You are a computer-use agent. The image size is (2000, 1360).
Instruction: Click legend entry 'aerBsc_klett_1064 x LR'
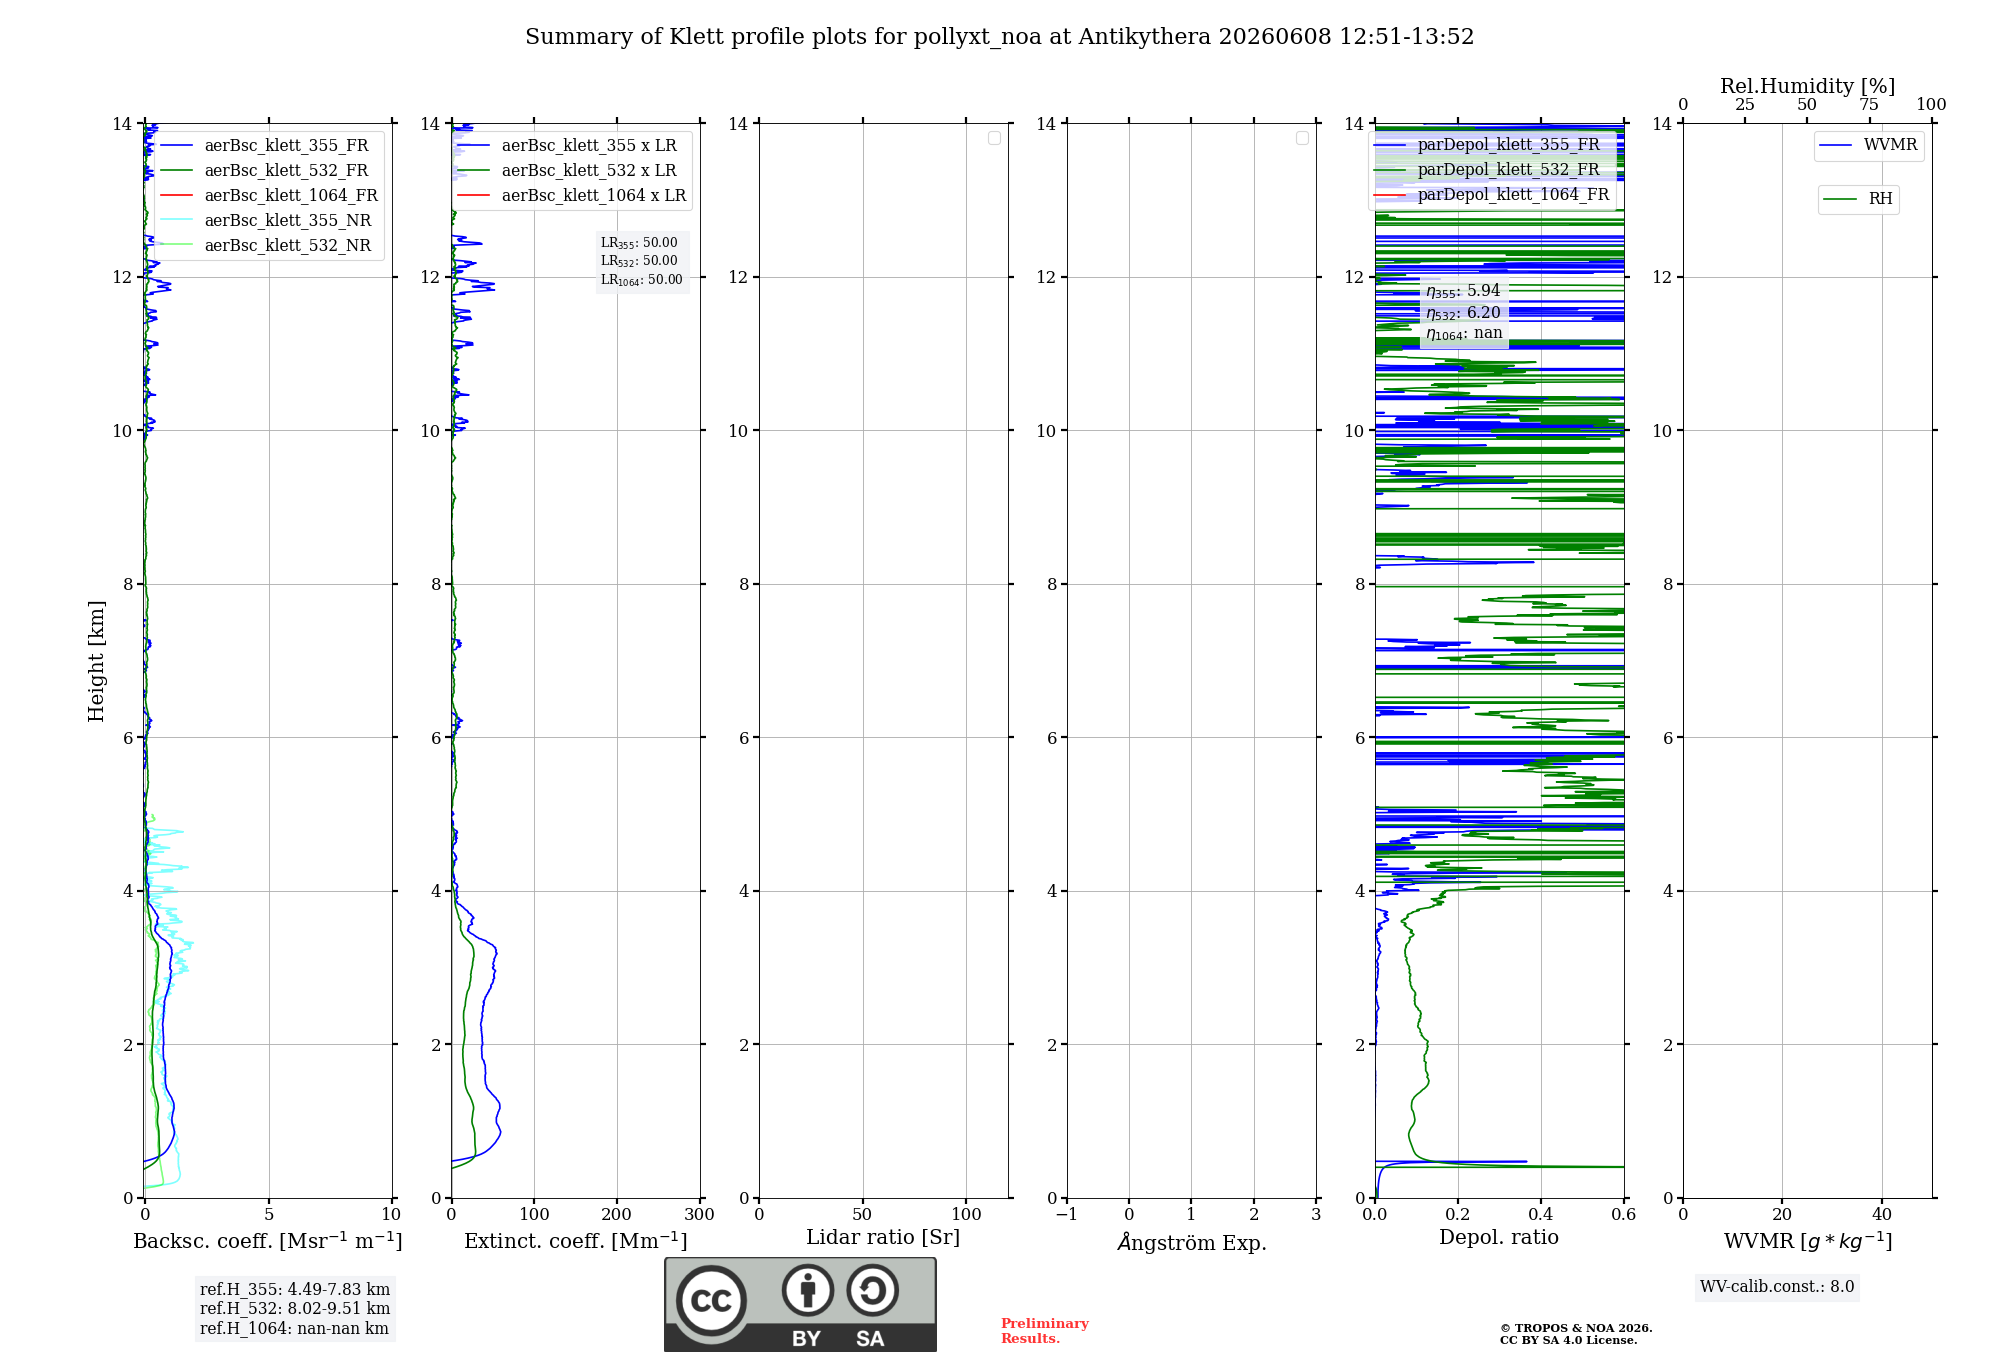572,195
